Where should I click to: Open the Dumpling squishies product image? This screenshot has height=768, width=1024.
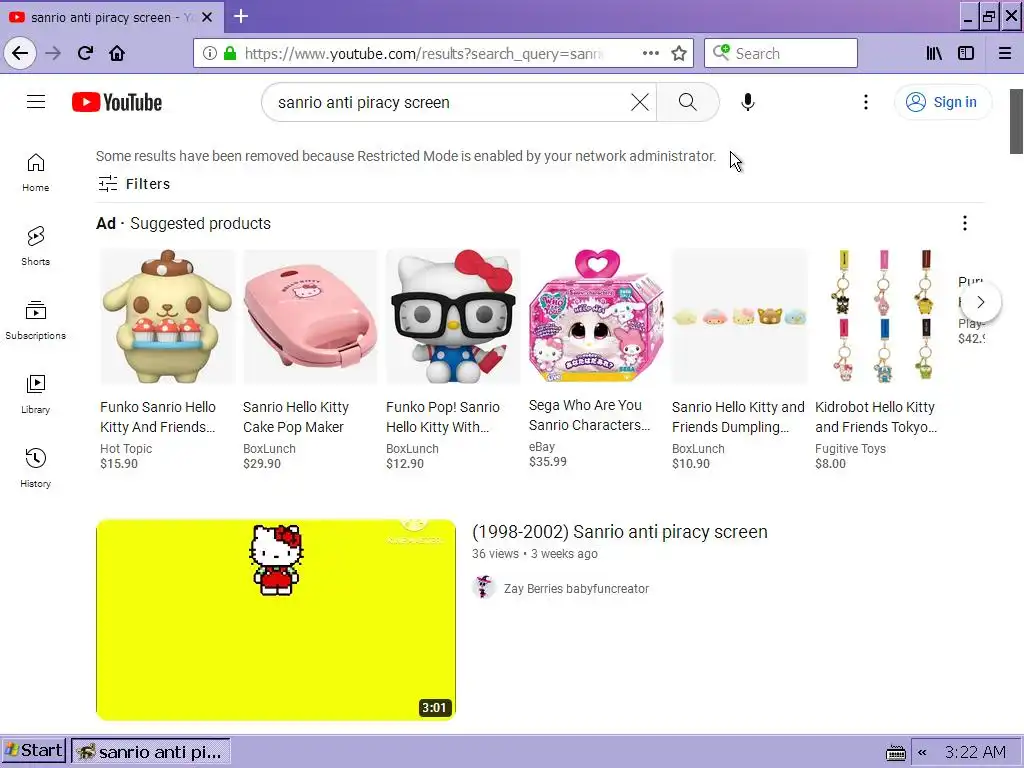pos(739,316)
